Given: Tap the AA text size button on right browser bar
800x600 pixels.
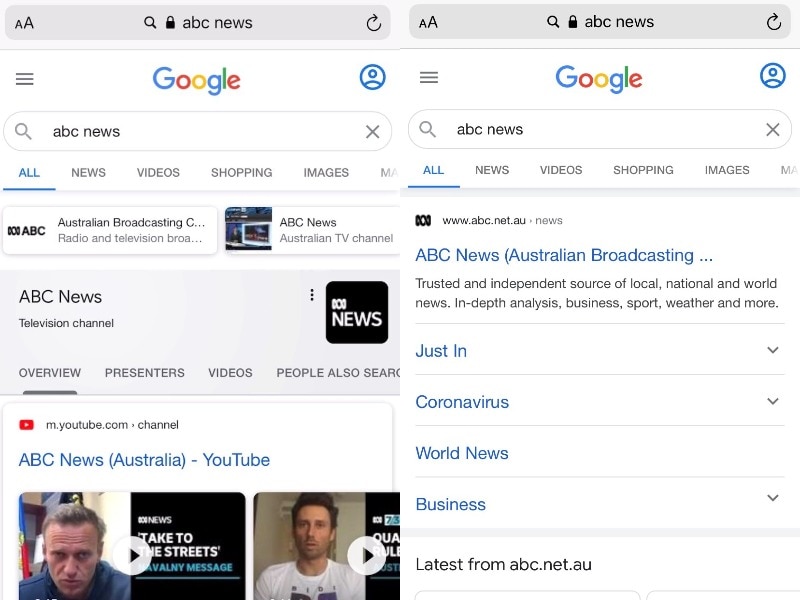Looking at the screenshot, I should (428, 22).
